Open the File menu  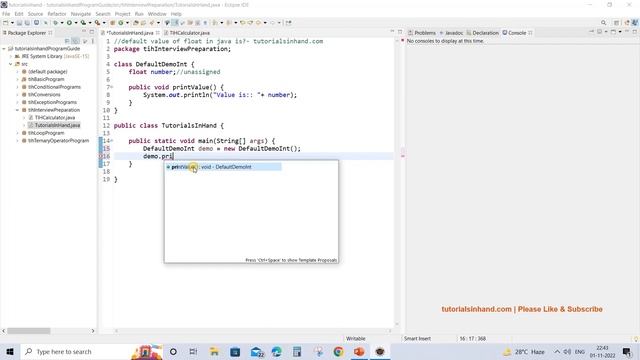coord(6,14)
